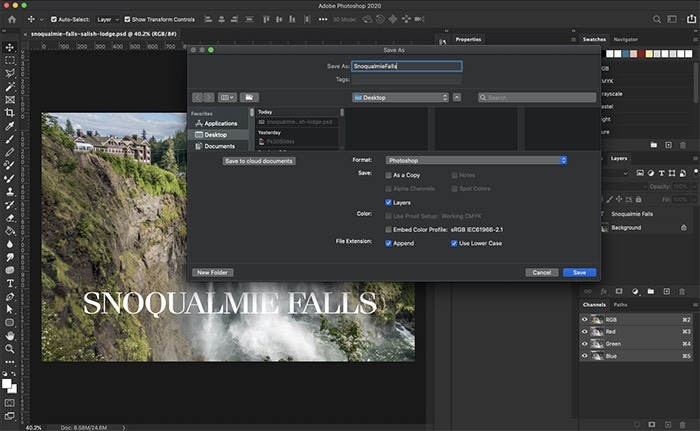
Task: Click the back arrow in Save As dialog
Action: click(x=197, y=97)
